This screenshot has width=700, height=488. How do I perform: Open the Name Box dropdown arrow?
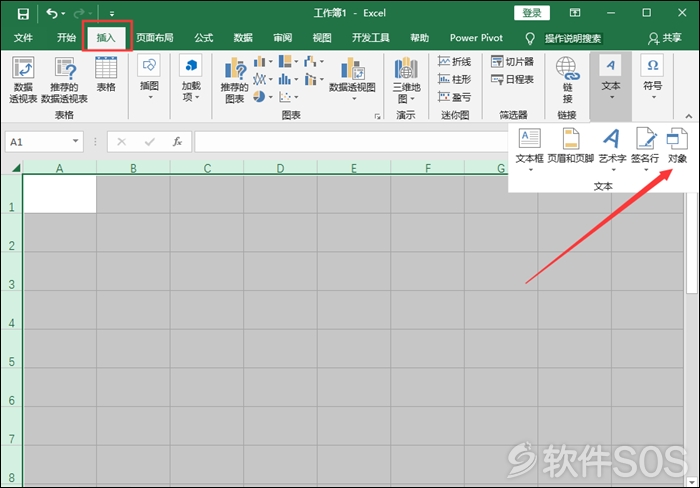click(x=75, y=141)
